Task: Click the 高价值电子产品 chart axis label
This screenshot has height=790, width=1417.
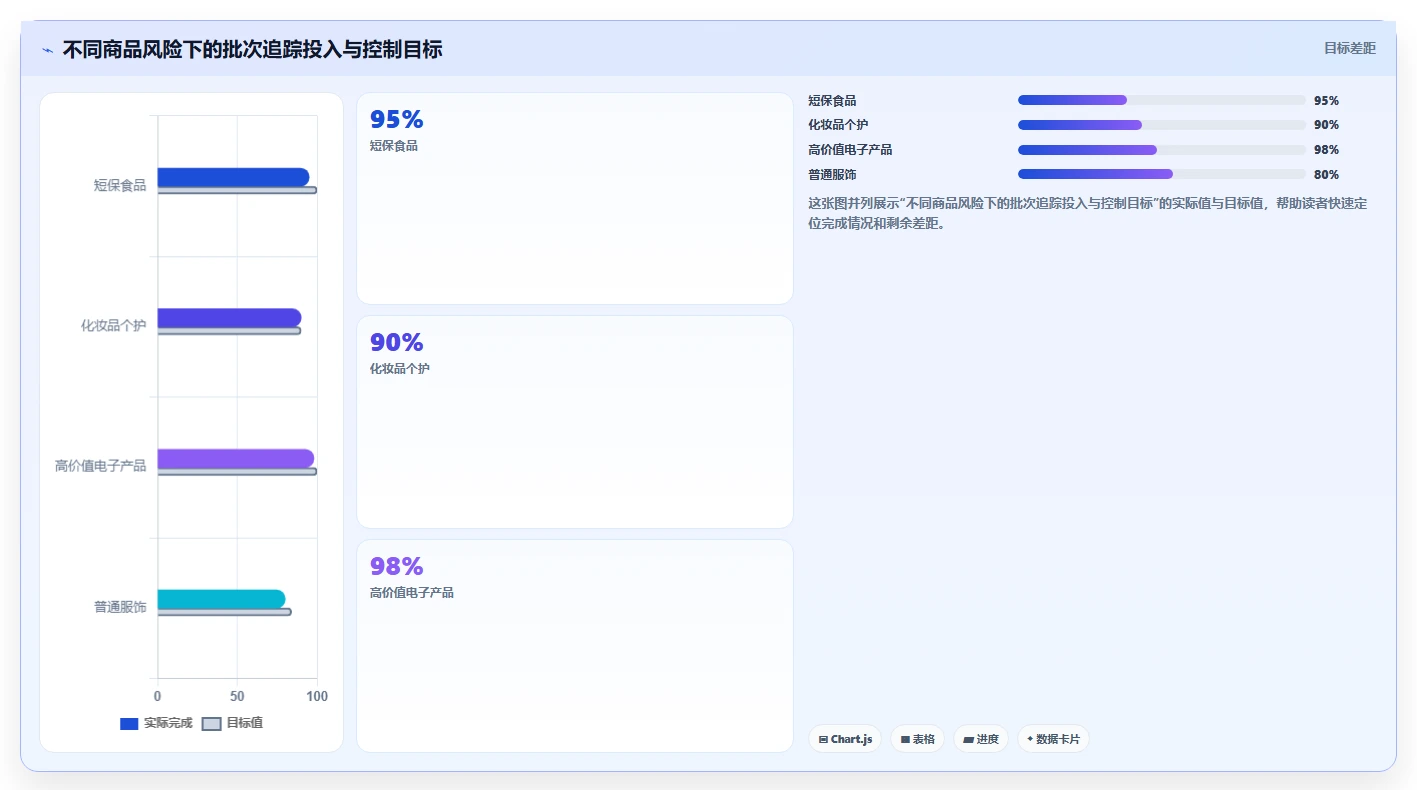Action: (100, 466)
